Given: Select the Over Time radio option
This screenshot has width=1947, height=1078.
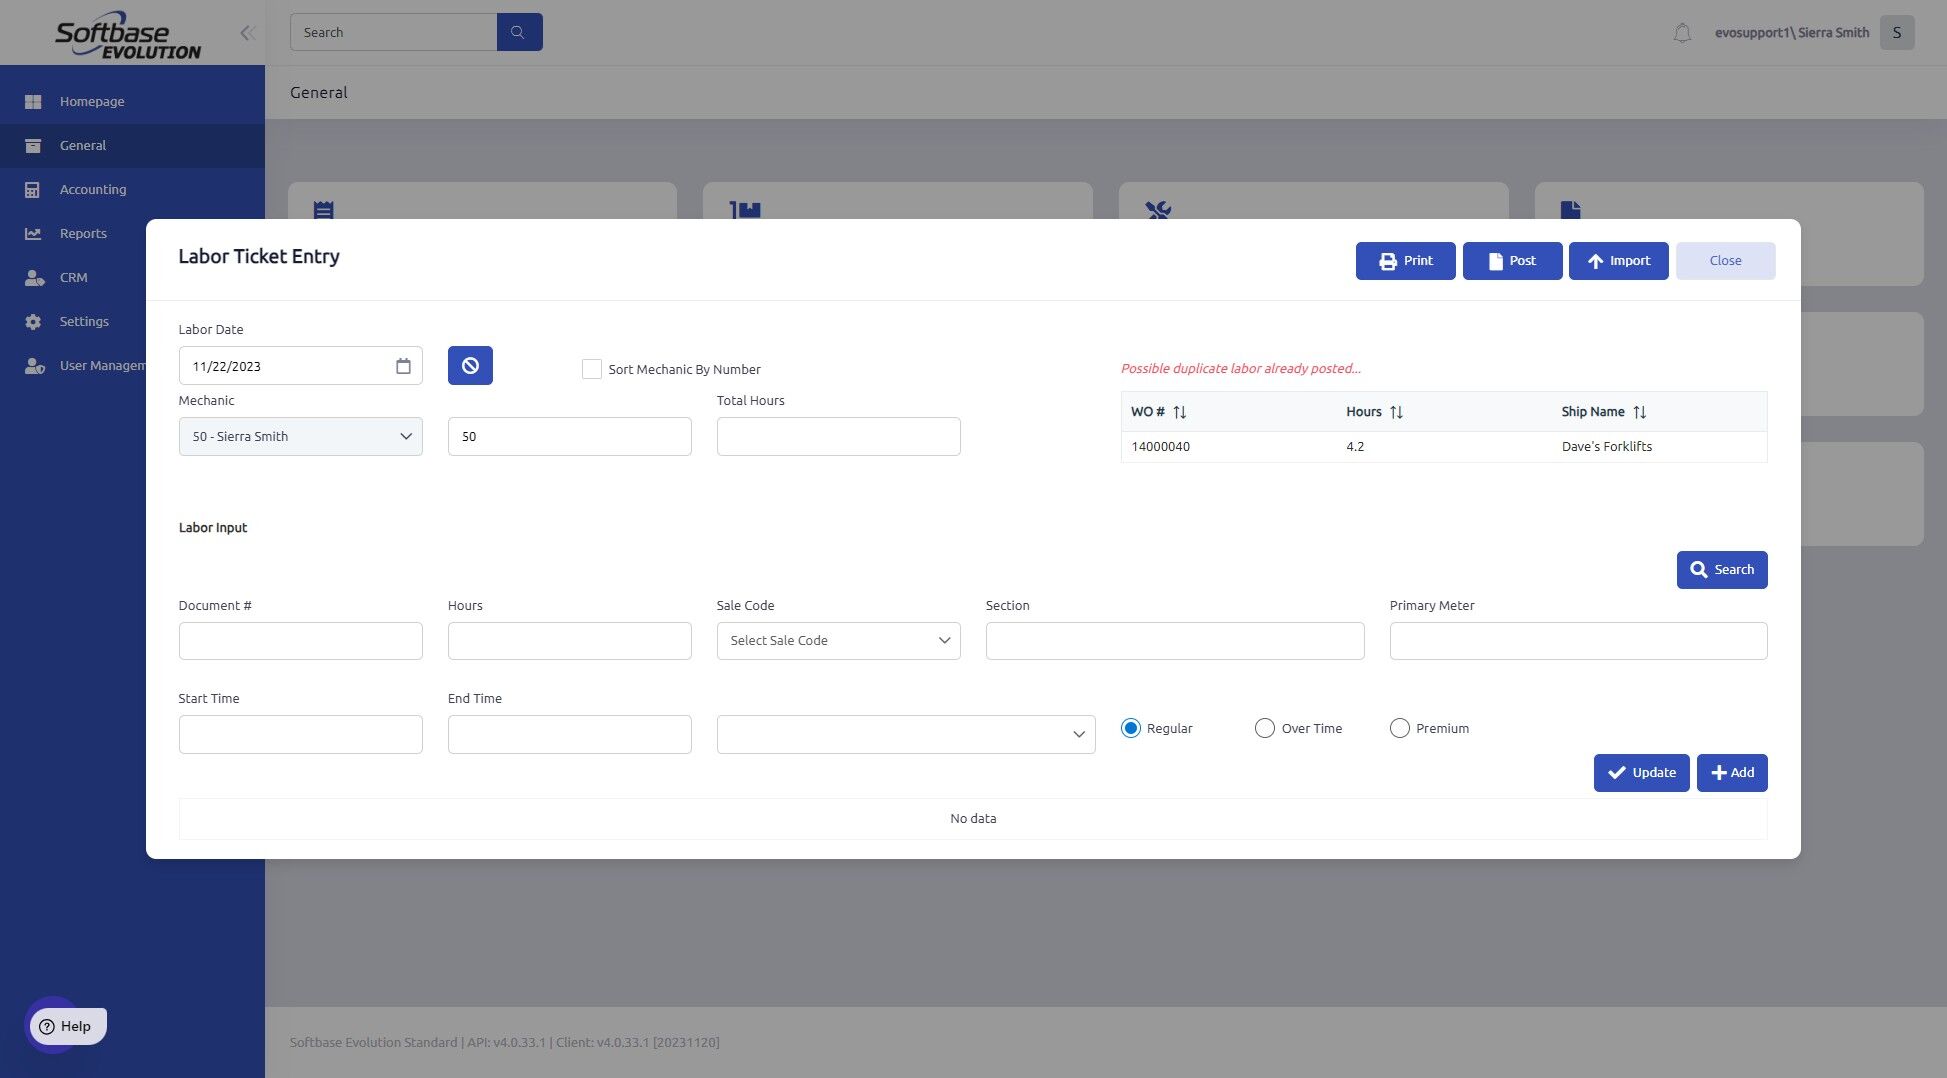Looking at the screenshot, I should coord(1265,728).
